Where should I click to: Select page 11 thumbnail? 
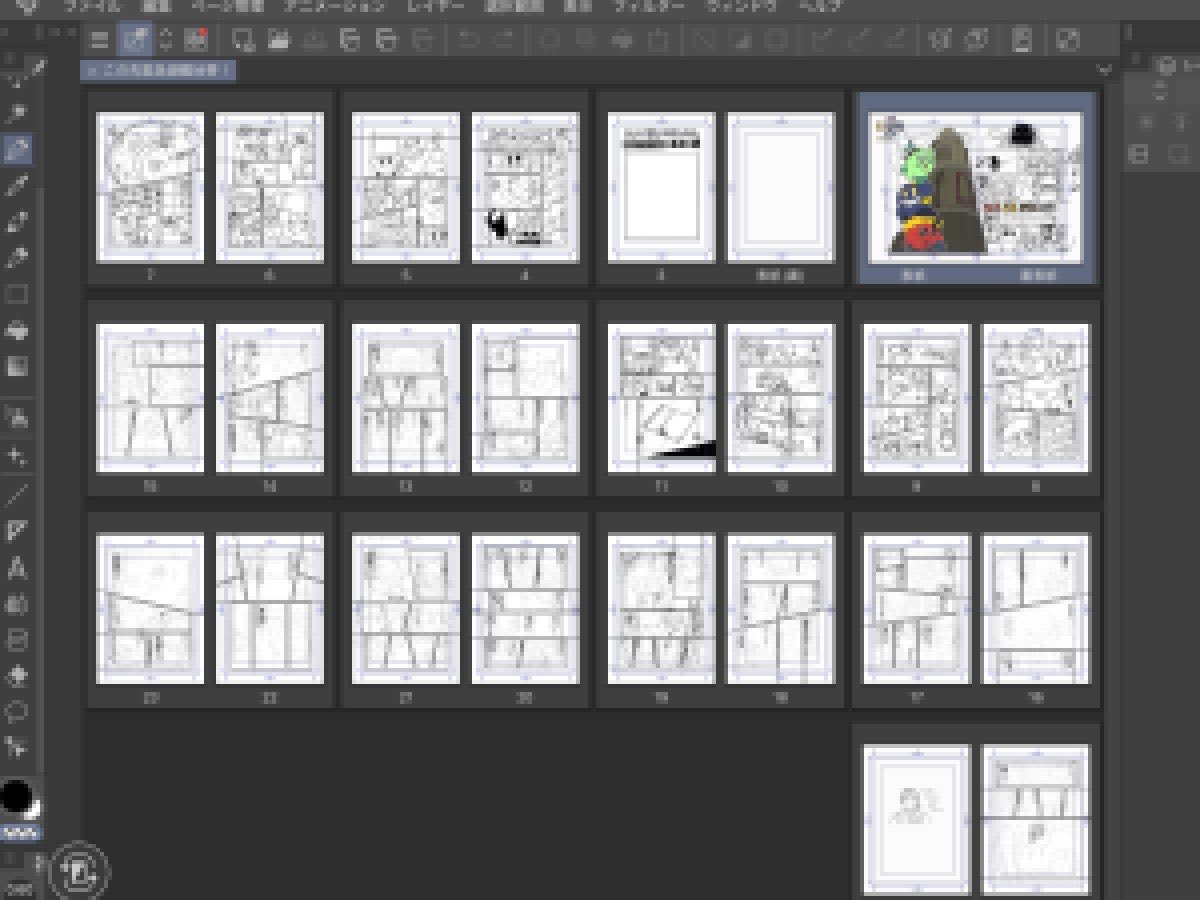(662, 398)
